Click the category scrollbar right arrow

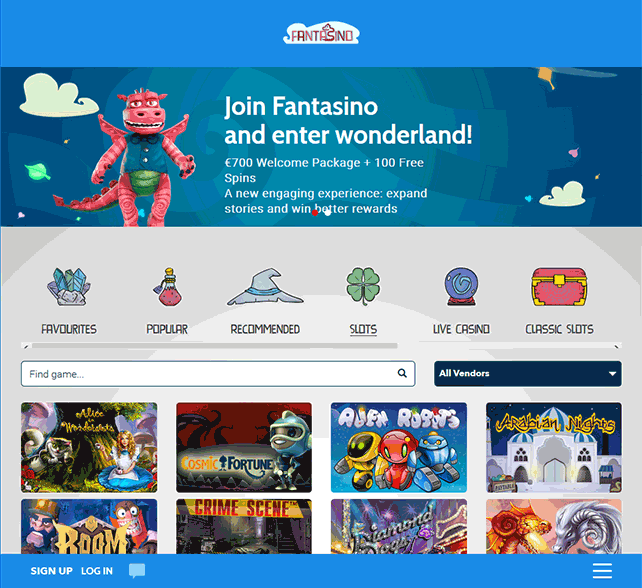tap(617, 346)
